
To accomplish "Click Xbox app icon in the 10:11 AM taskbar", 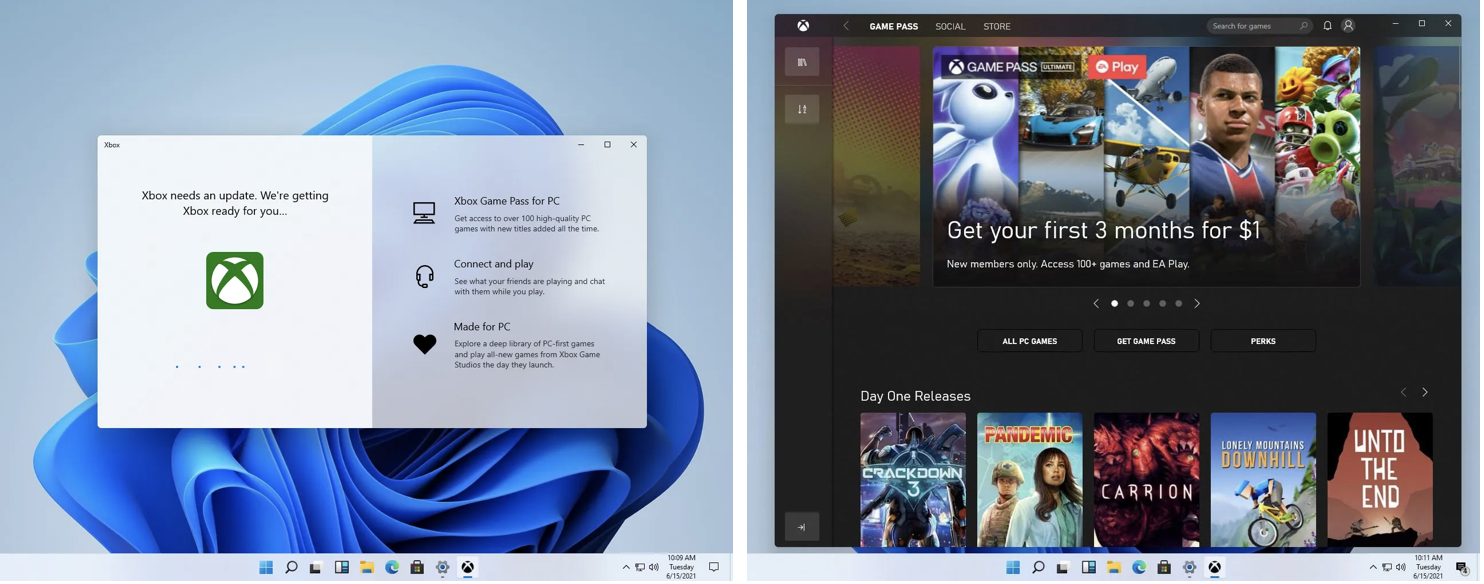I will (x=1217, y=569).
